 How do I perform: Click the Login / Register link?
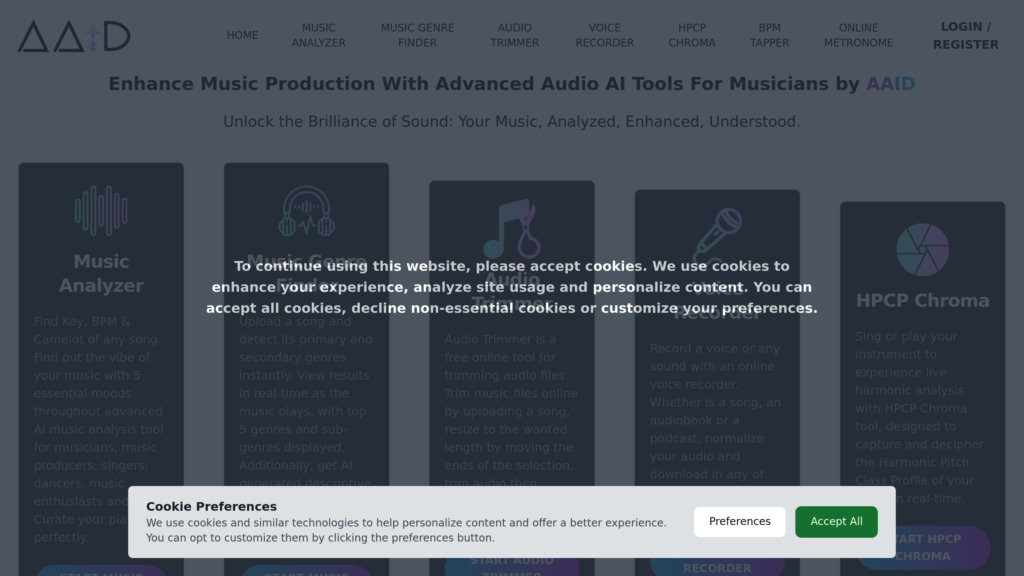(x=965, y=35)
